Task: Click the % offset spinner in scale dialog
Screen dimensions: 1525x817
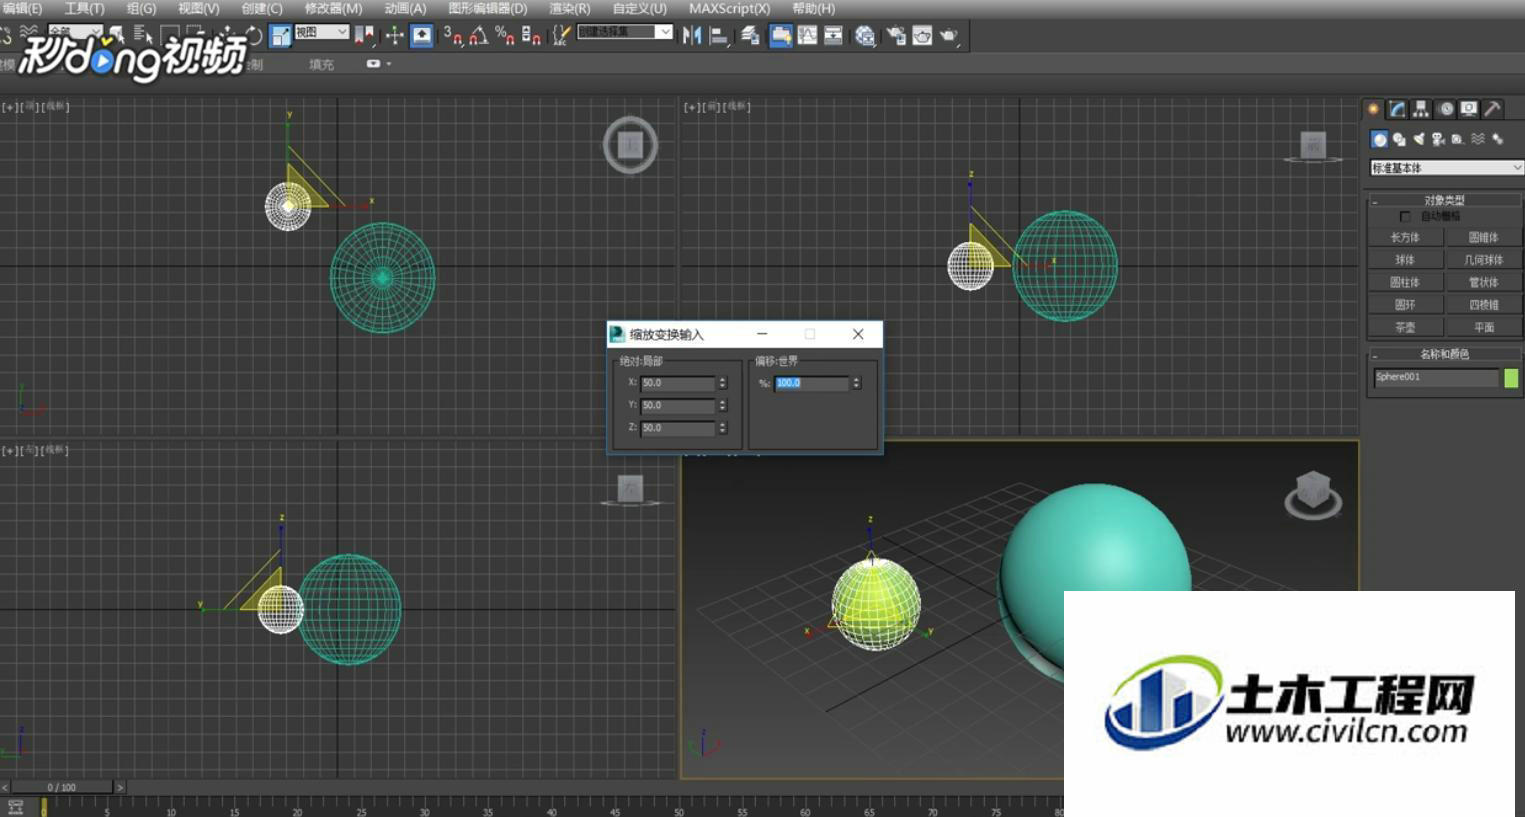Action: 856,383
